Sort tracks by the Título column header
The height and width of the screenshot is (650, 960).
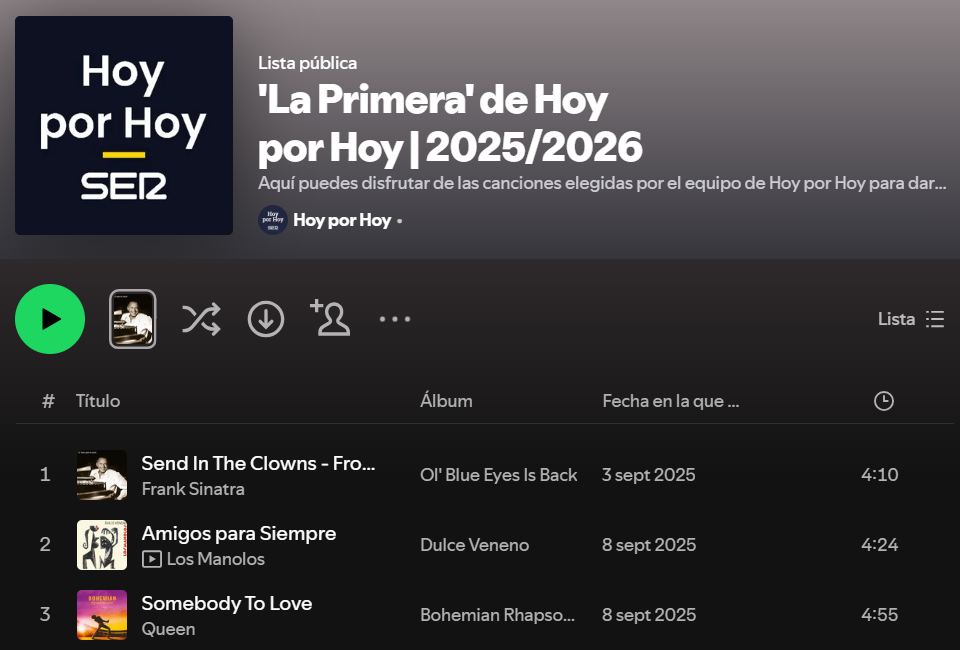click(x=98, y=401)
